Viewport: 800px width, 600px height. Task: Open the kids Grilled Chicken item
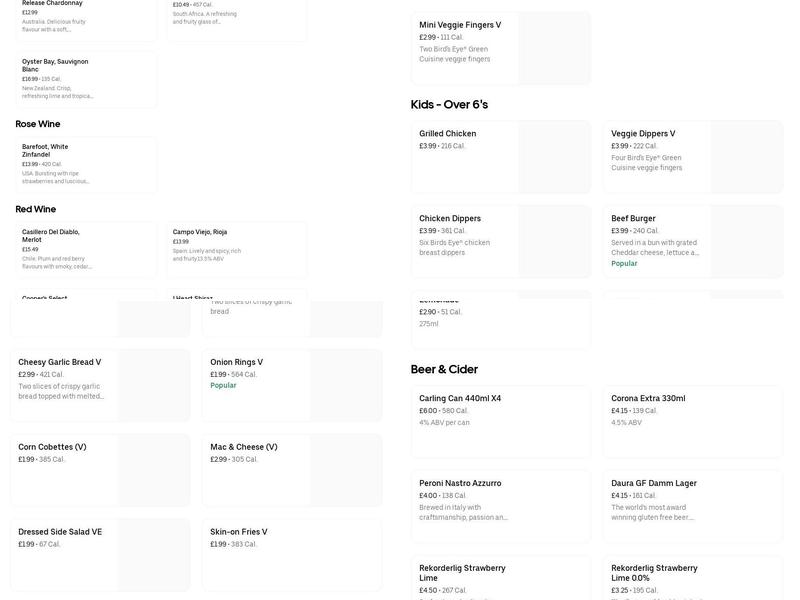pos(501,157)
